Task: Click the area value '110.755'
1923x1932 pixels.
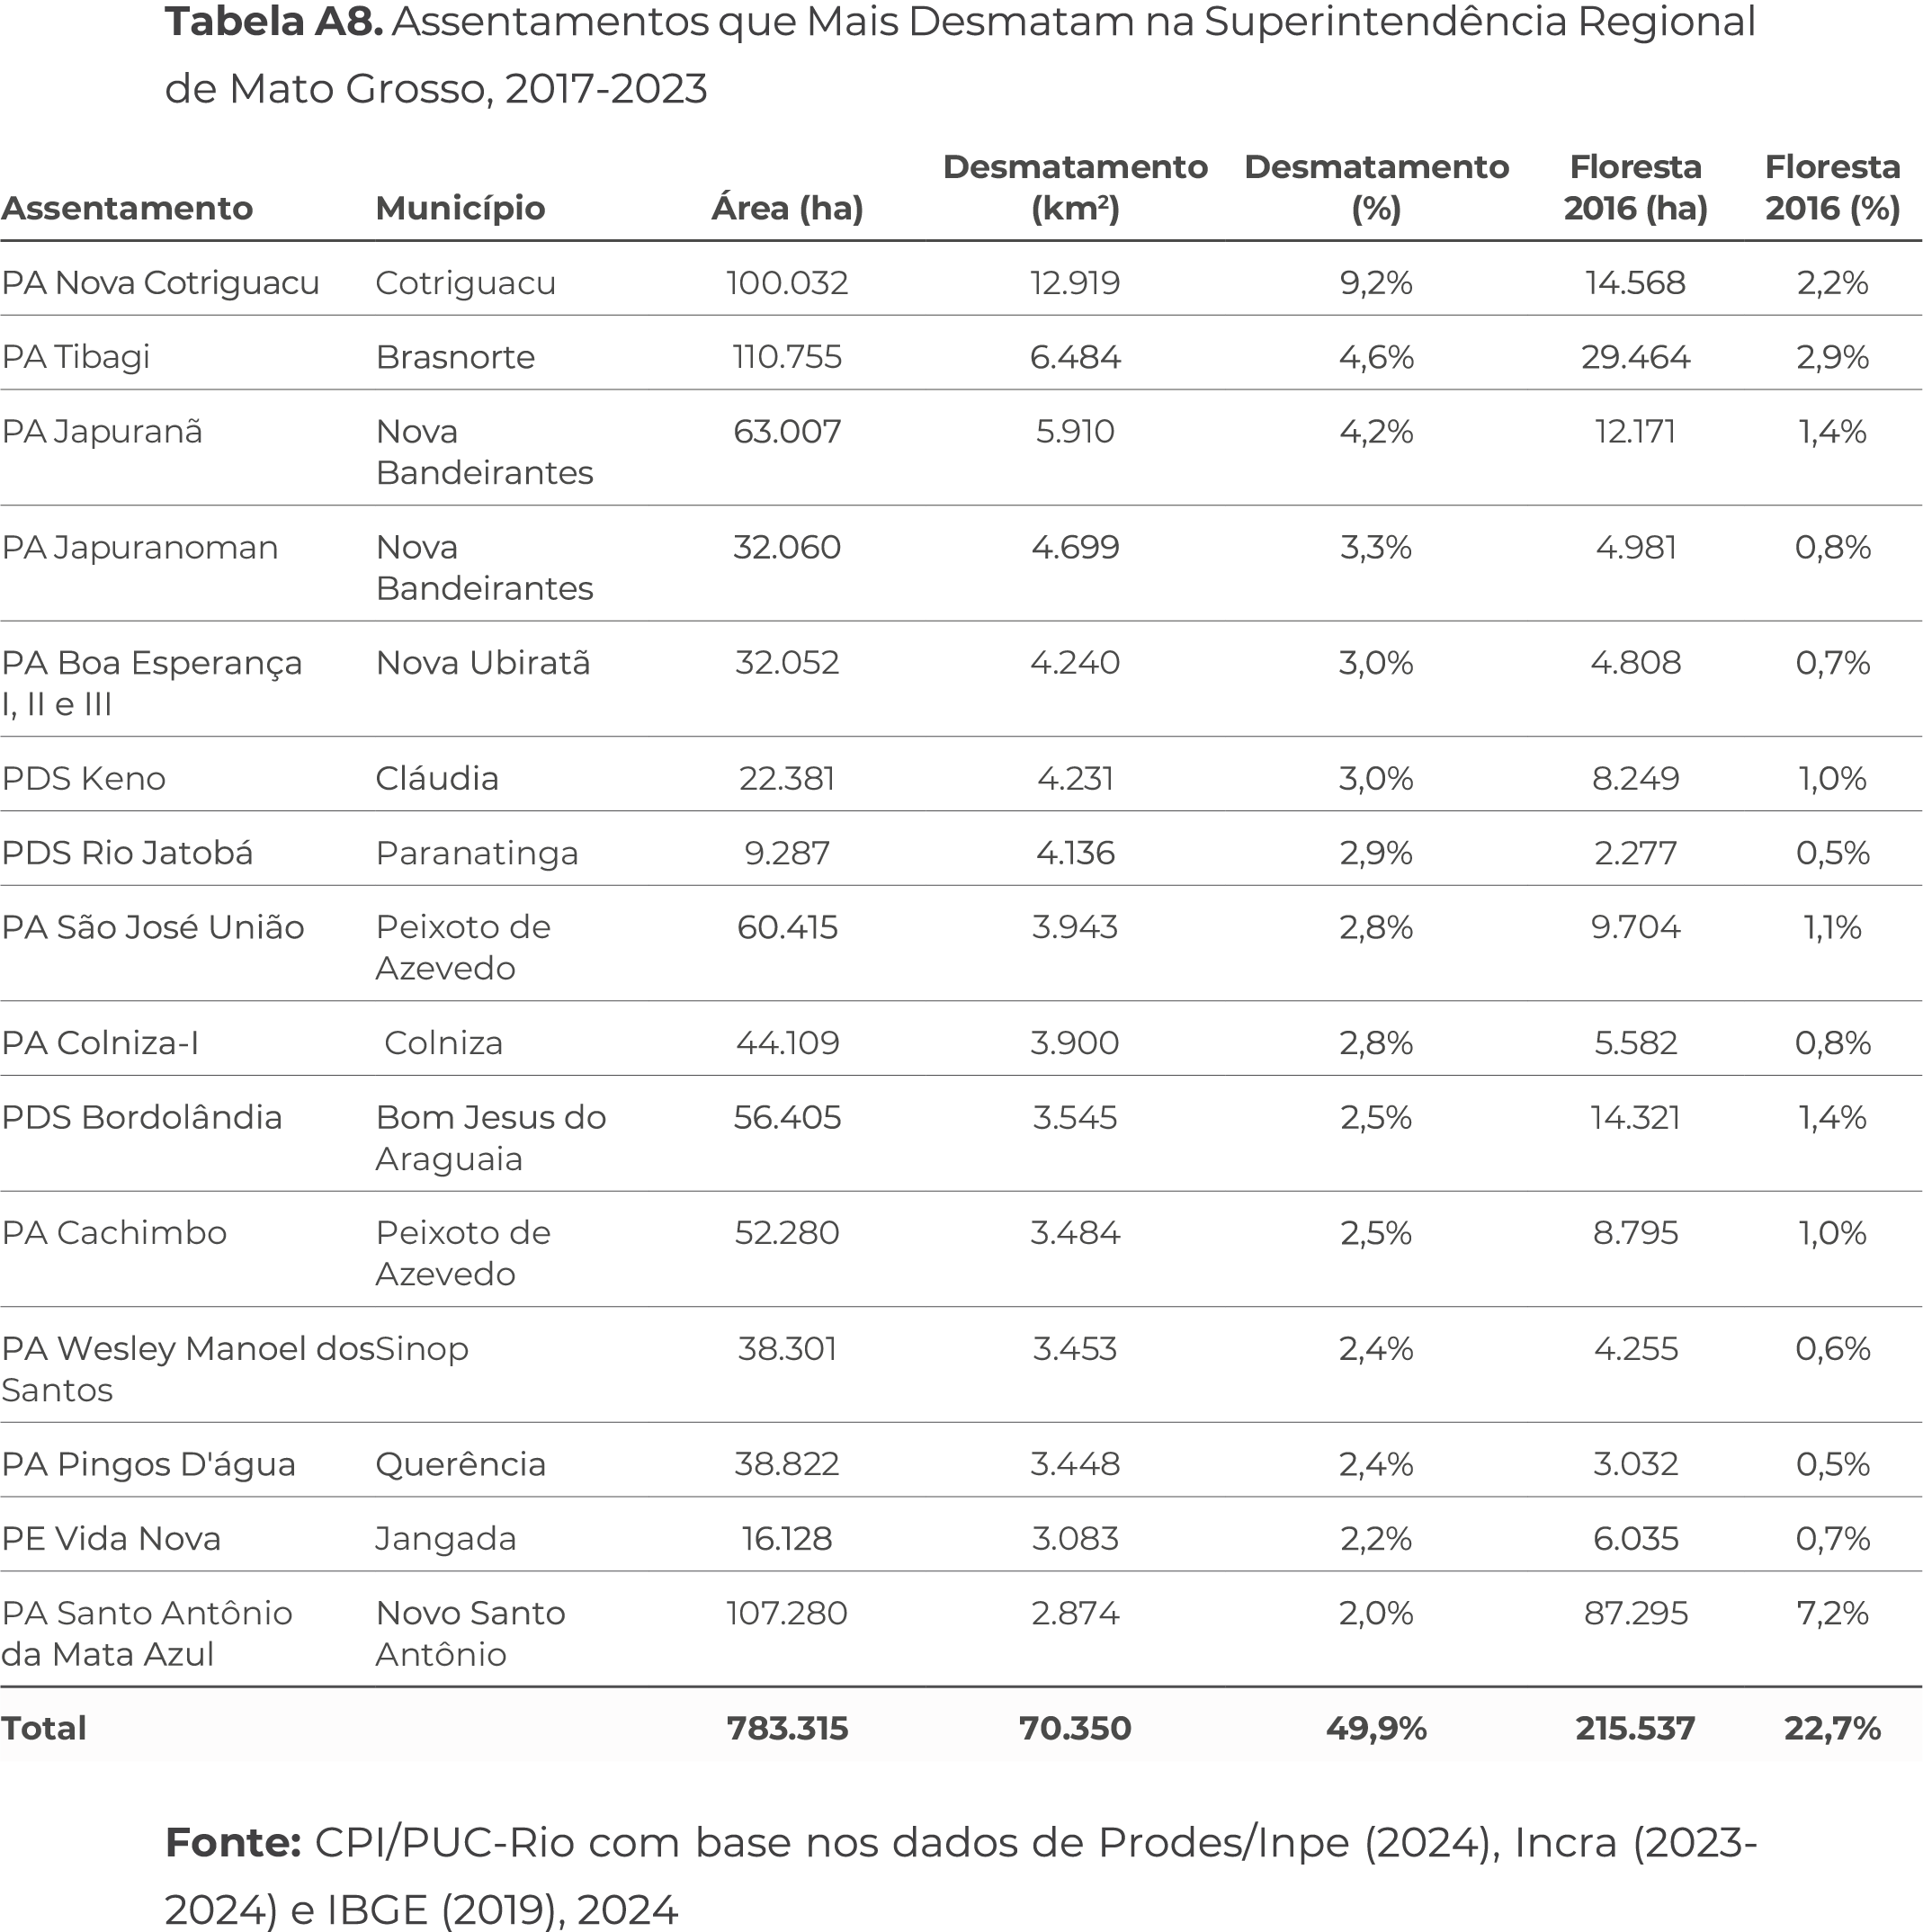Action: pos(787,357)
